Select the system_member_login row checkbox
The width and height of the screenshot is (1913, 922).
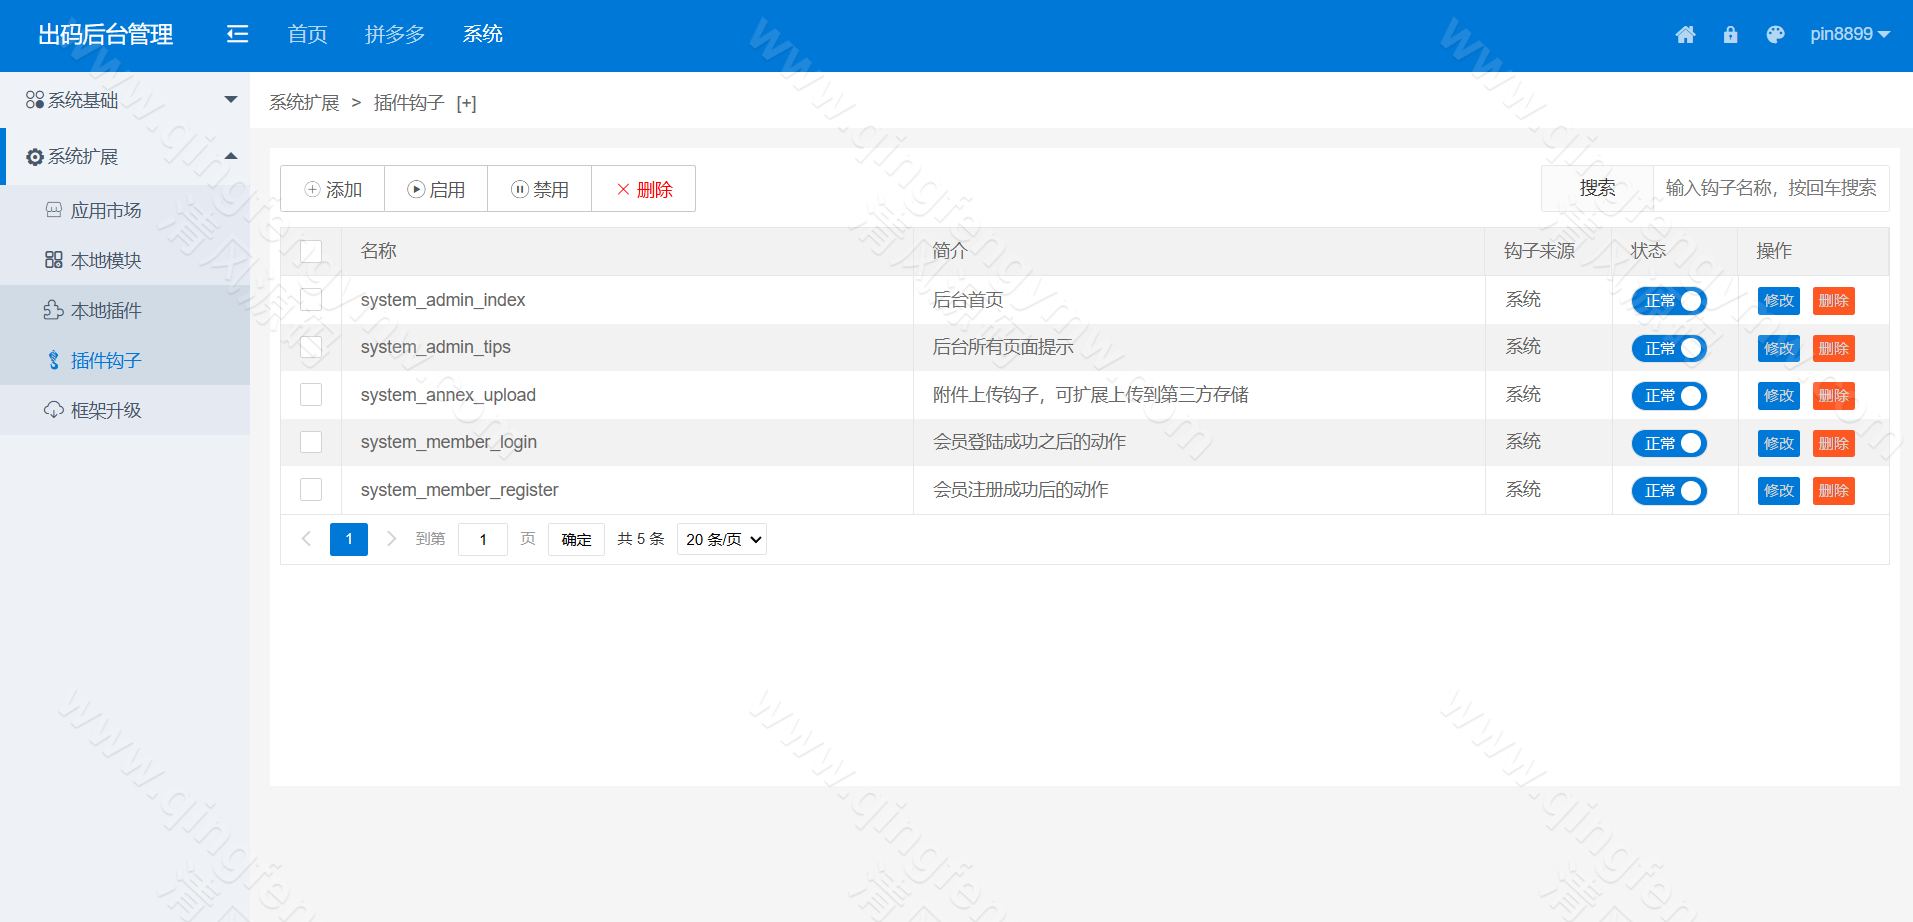click(x=310, y=442)
